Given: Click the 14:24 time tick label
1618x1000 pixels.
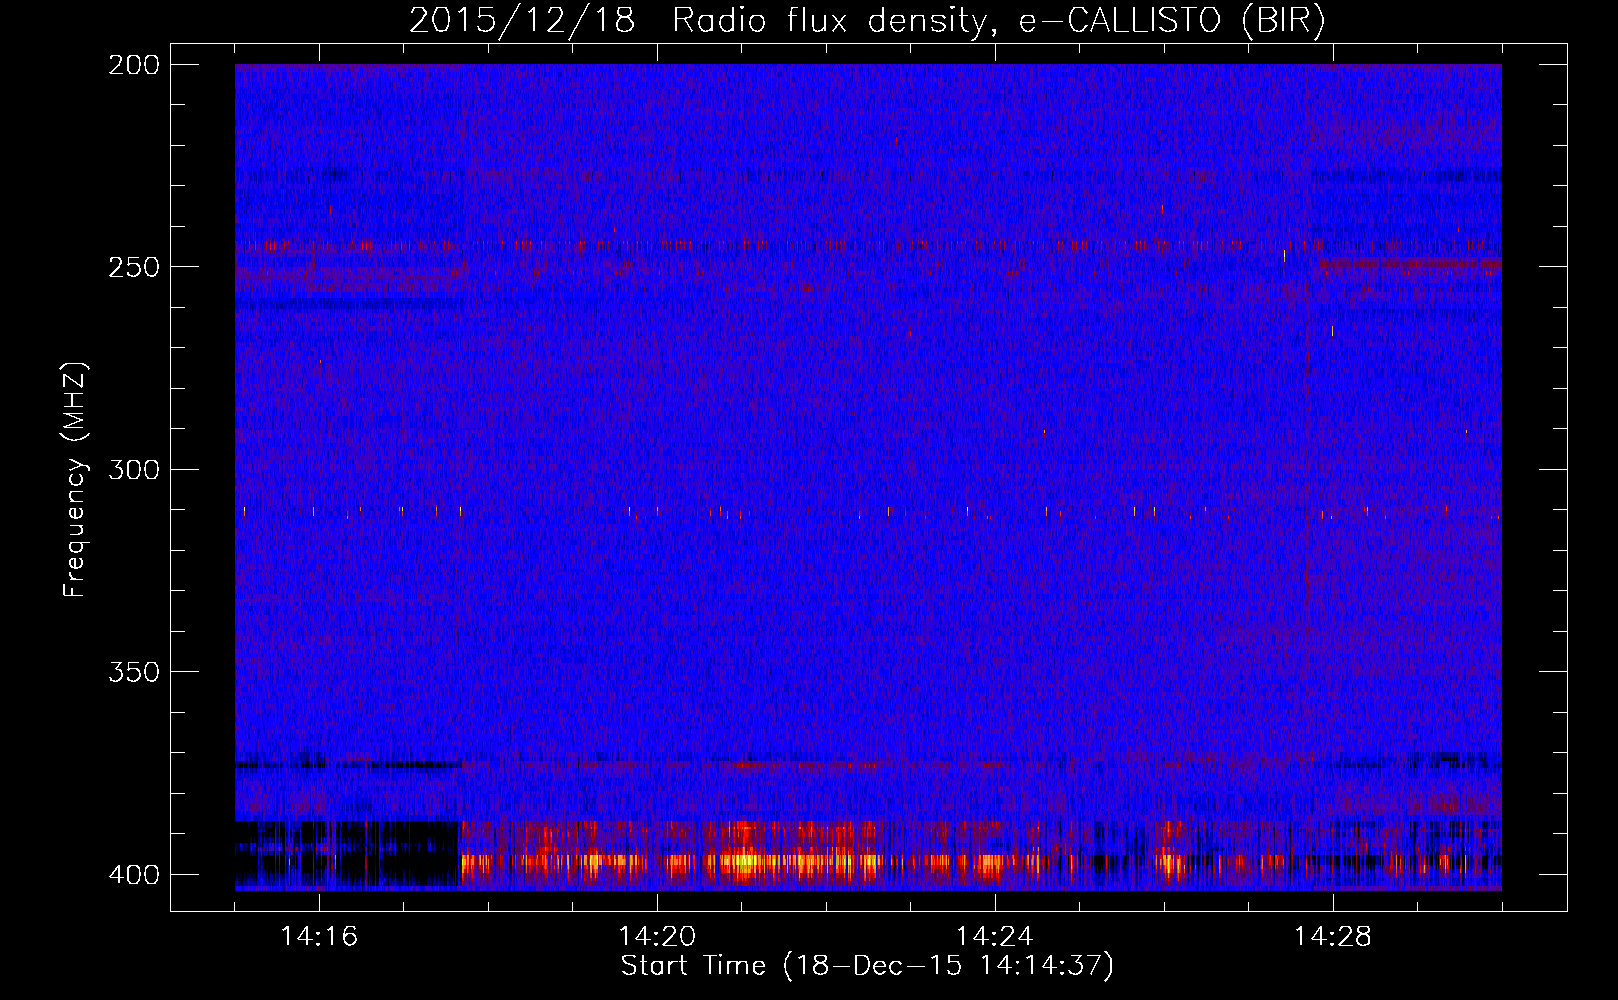Looking at the screenshot, I should 995,936.
